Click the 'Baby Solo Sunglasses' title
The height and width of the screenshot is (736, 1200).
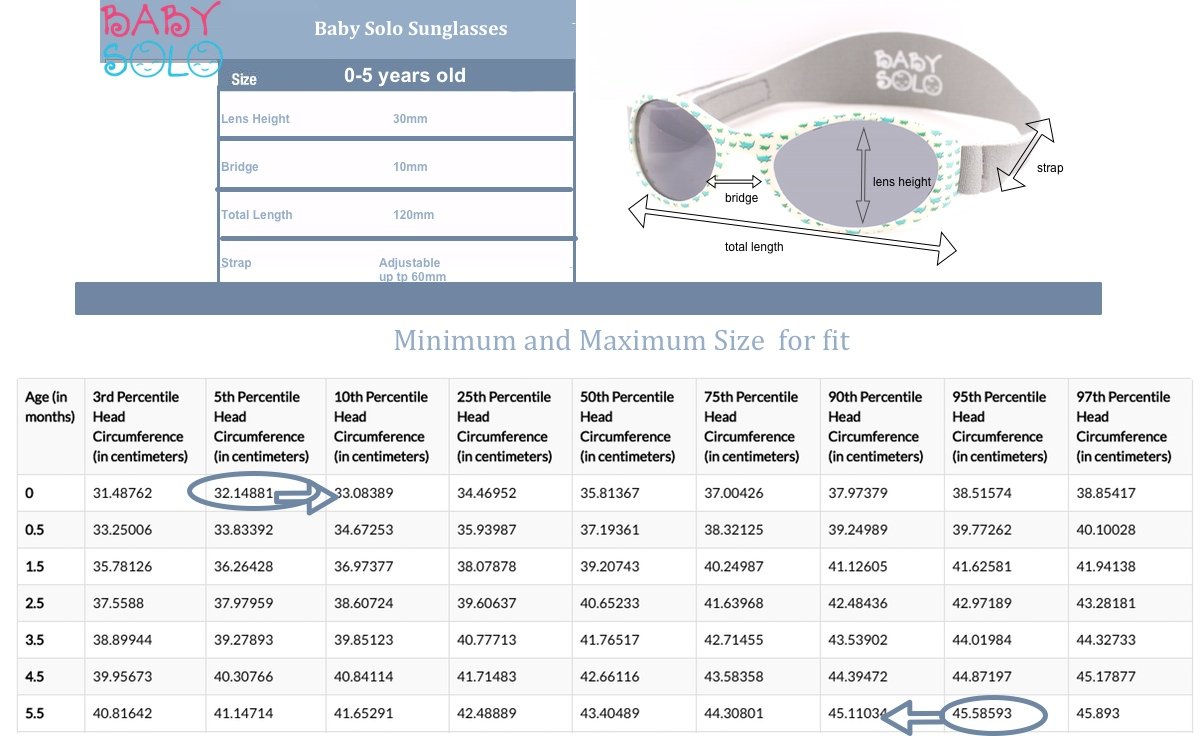pos(411,28)
